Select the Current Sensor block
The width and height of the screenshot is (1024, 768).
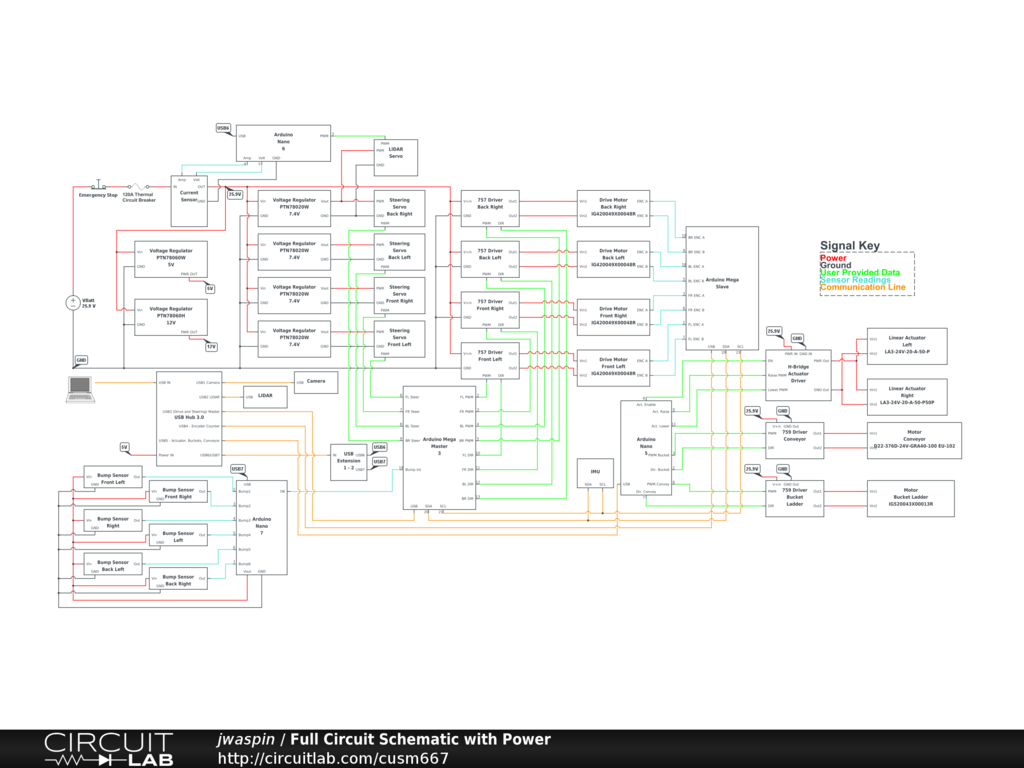pyautogui.click(x=189, y=193)
